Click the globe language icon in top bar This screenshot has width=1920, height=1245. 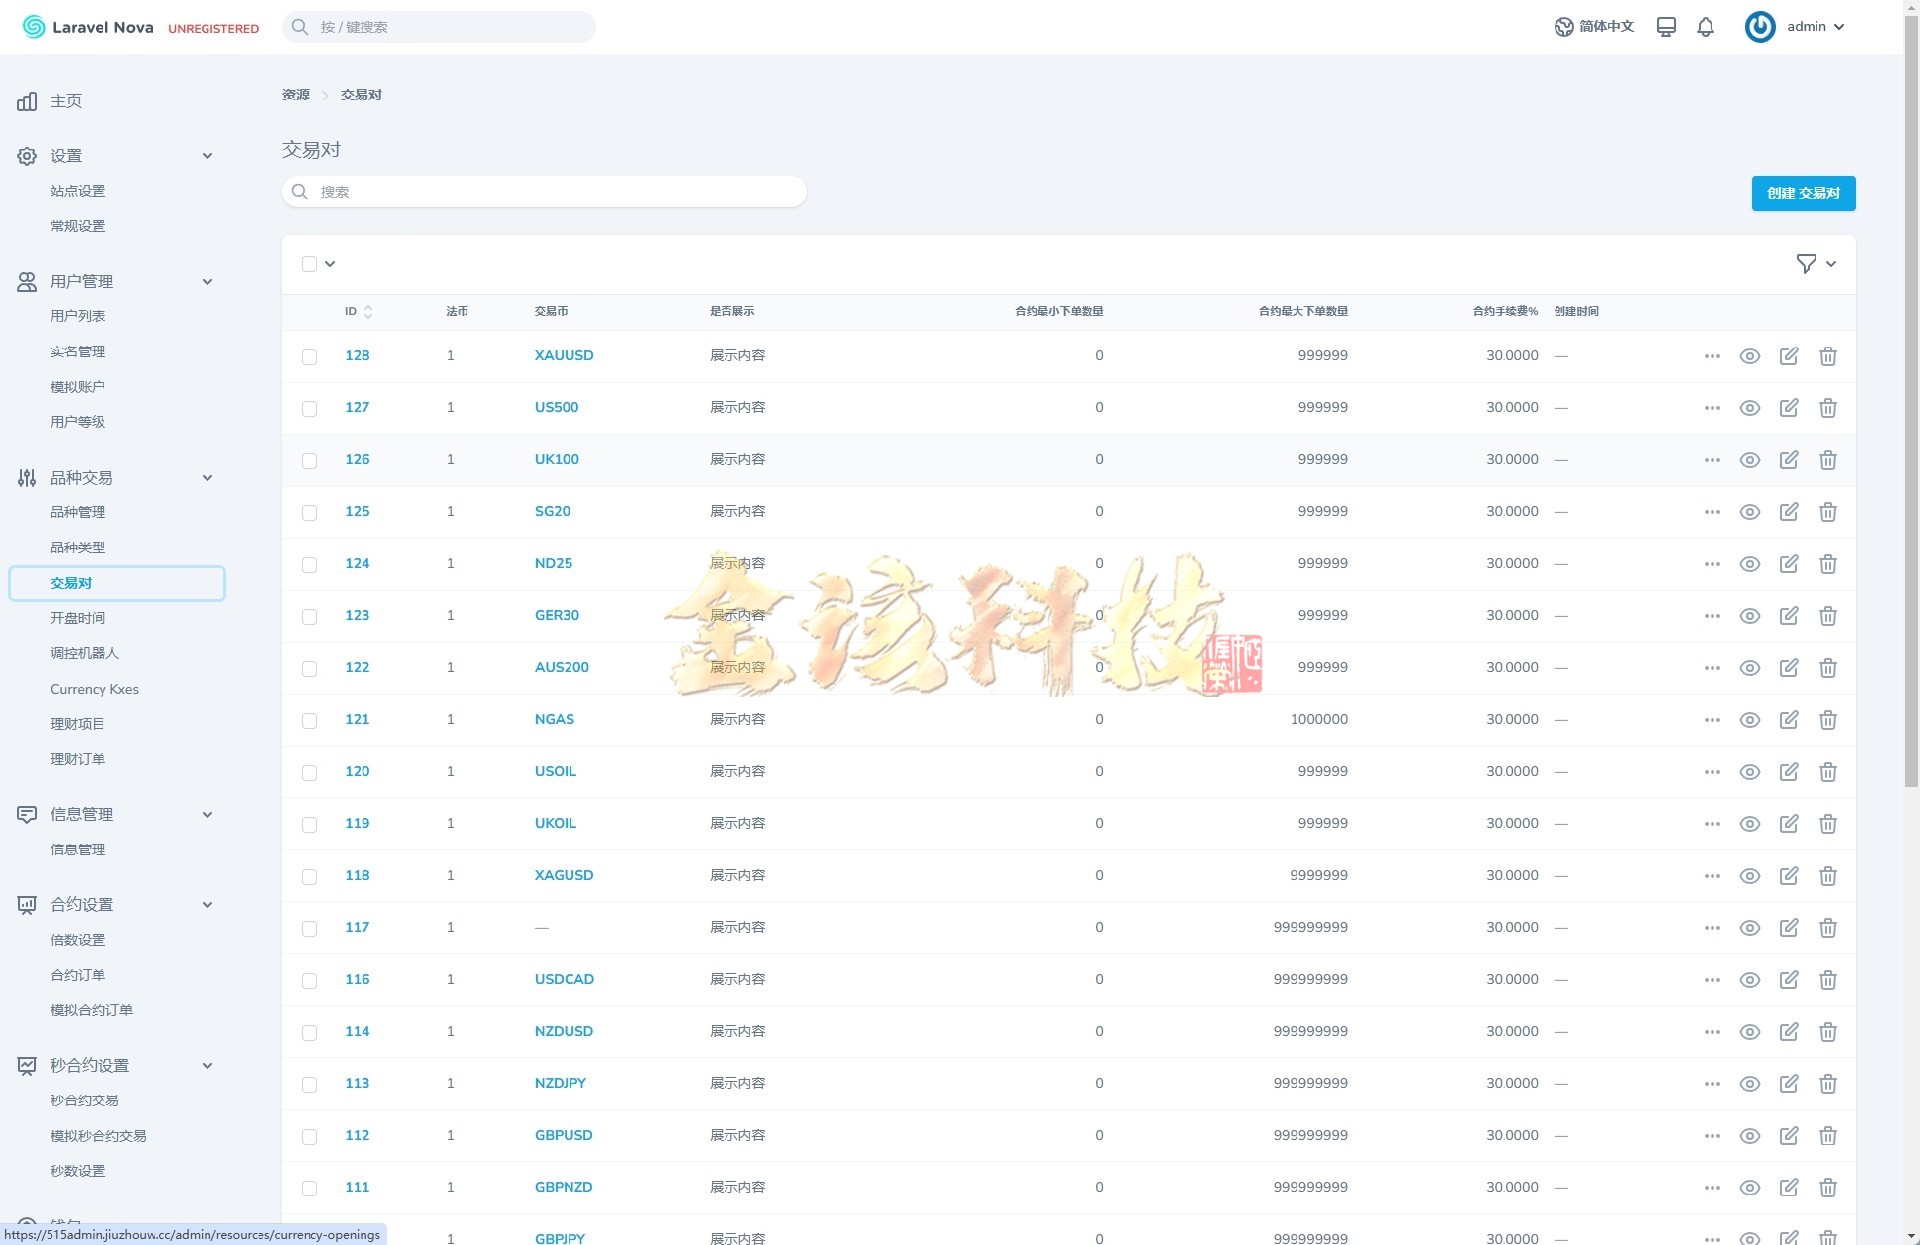tap(1564, 27)
